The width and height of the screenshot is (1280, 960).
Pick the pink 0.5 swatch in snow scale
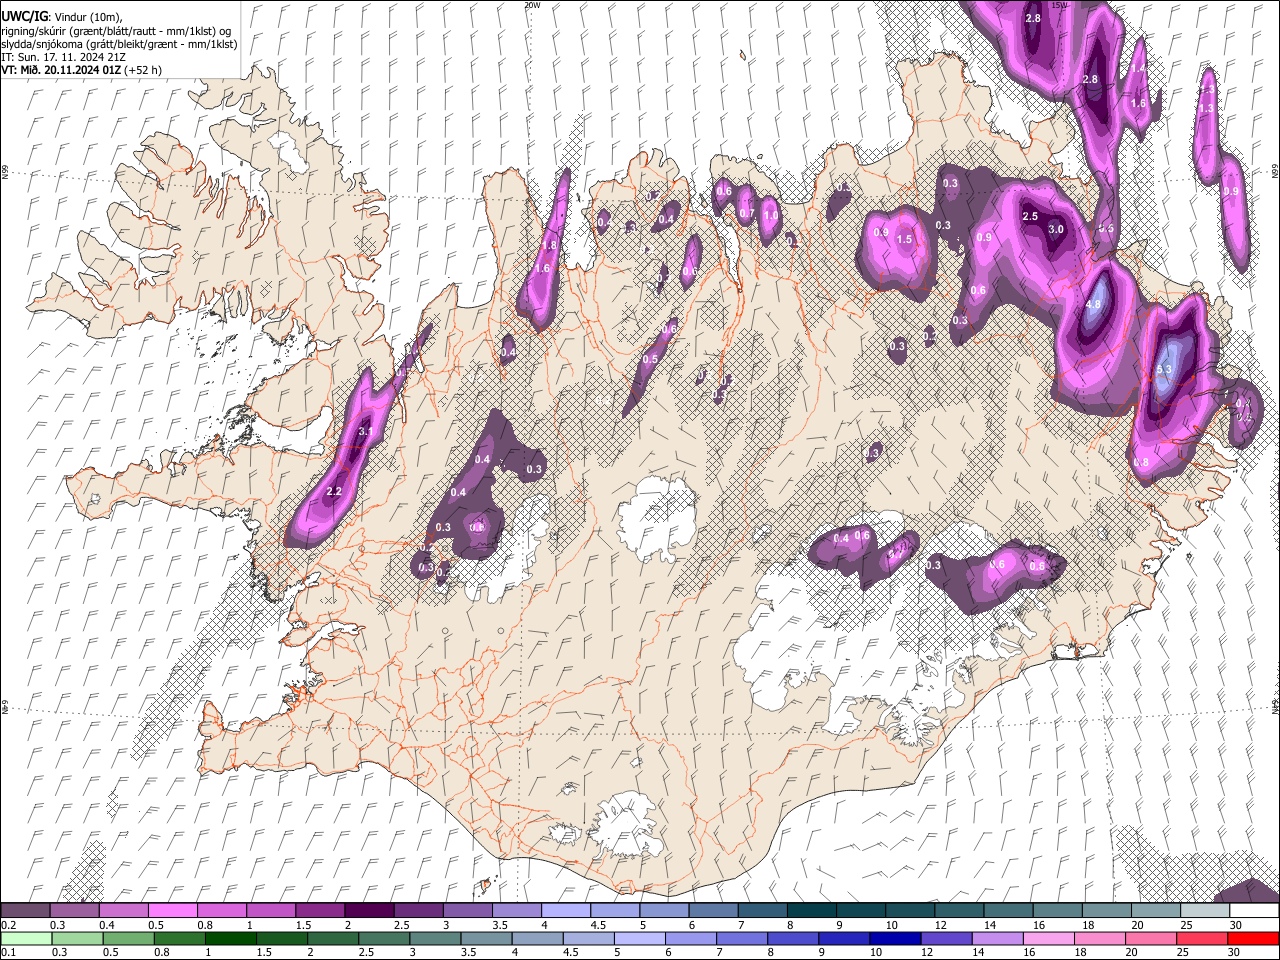pos(172,911)
